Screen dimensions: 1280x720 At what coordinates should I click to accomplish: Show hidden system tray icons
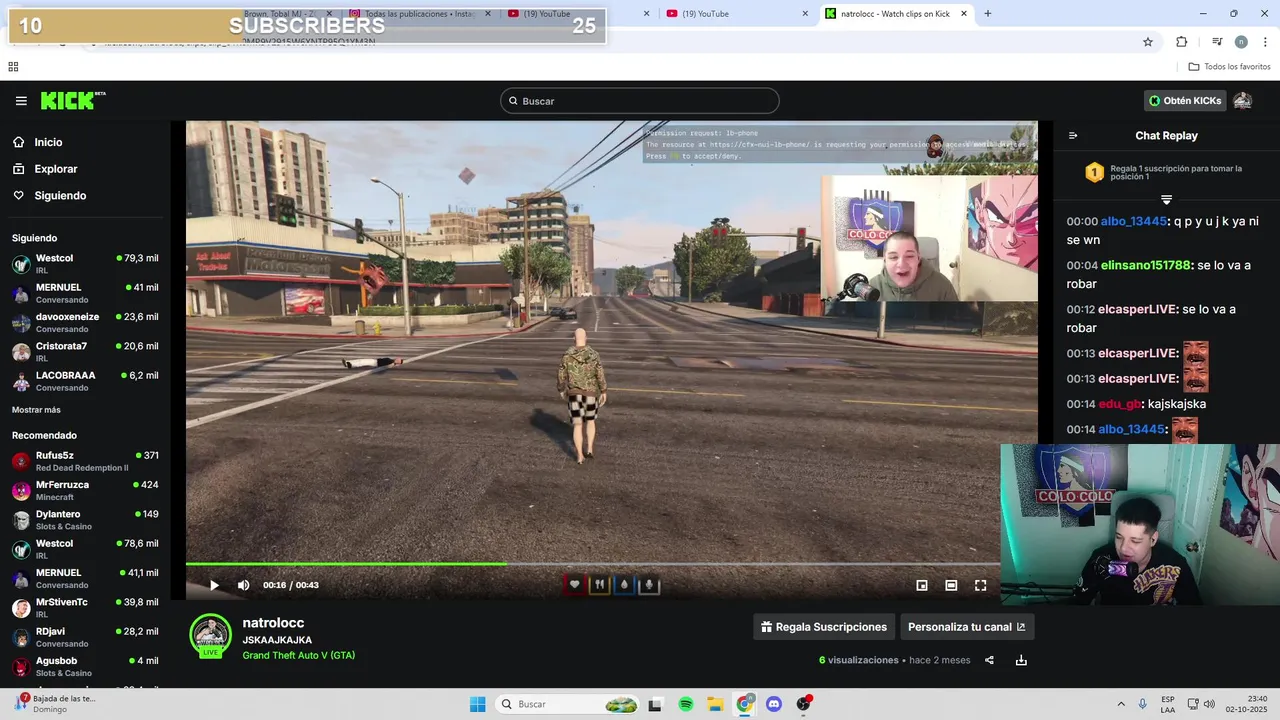[1120, 704]
